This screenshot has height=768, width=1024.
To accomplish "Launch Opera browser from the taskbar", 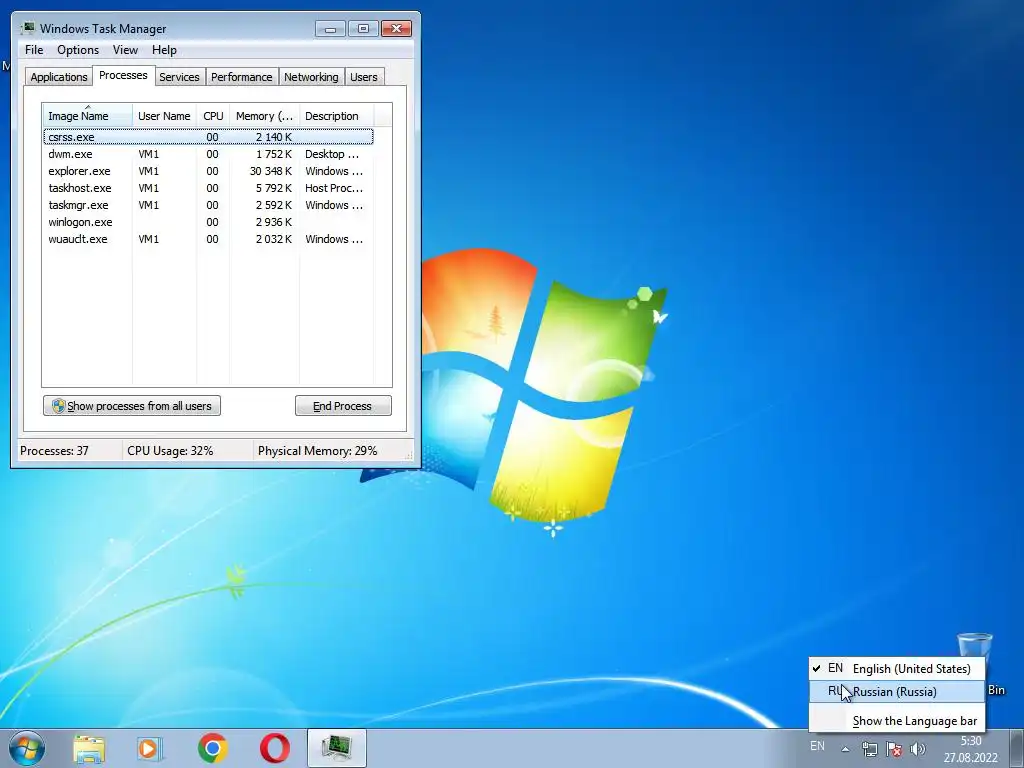I will click(x=275, y=748).
